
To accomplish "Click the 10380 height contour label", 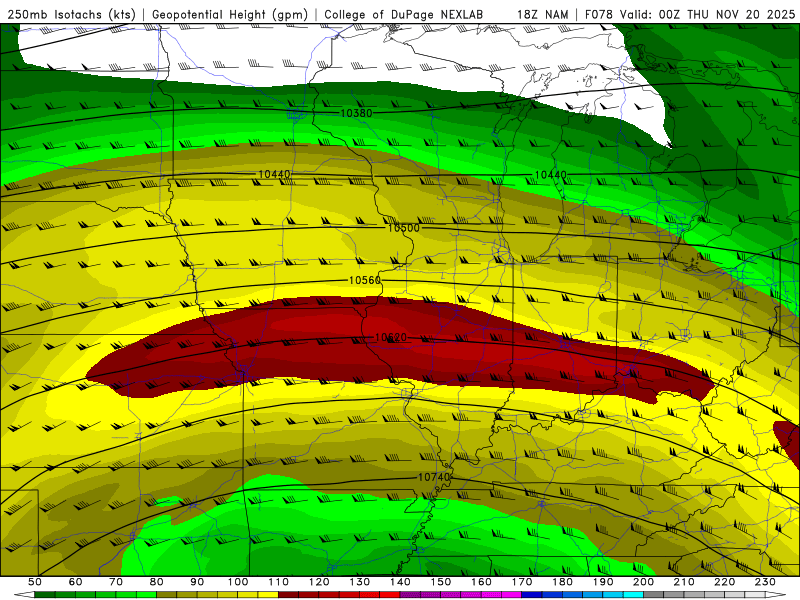I will point(356,113).
